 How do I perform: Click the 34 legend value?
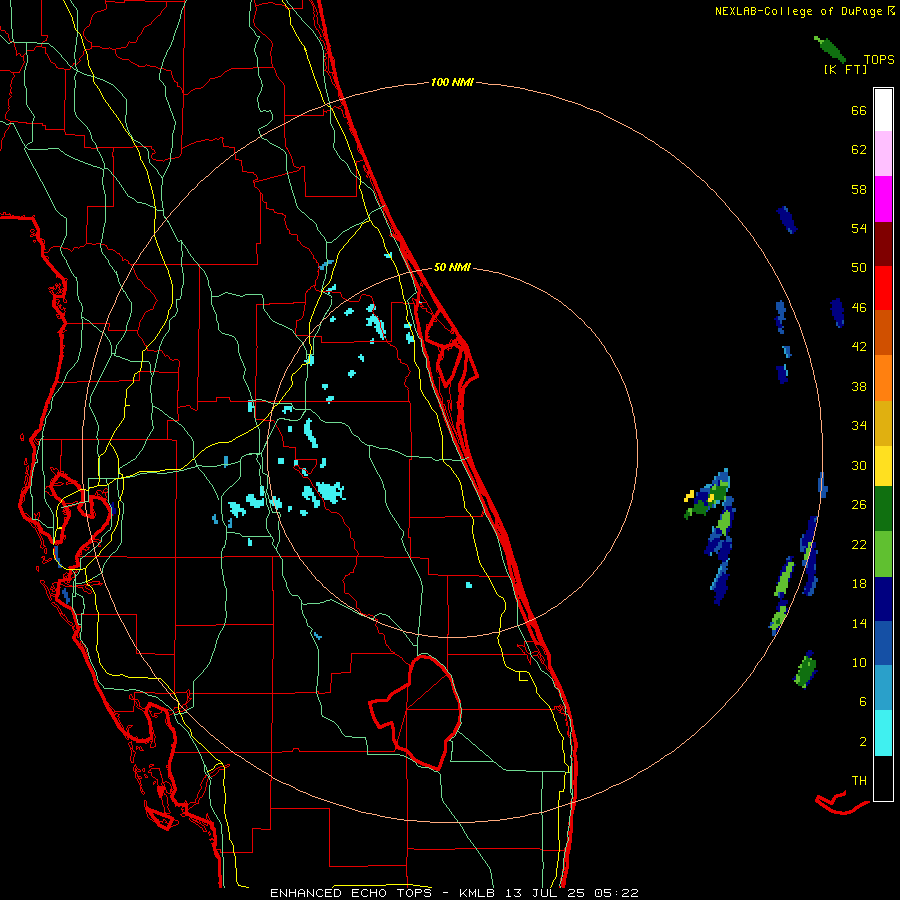[859, 426]
